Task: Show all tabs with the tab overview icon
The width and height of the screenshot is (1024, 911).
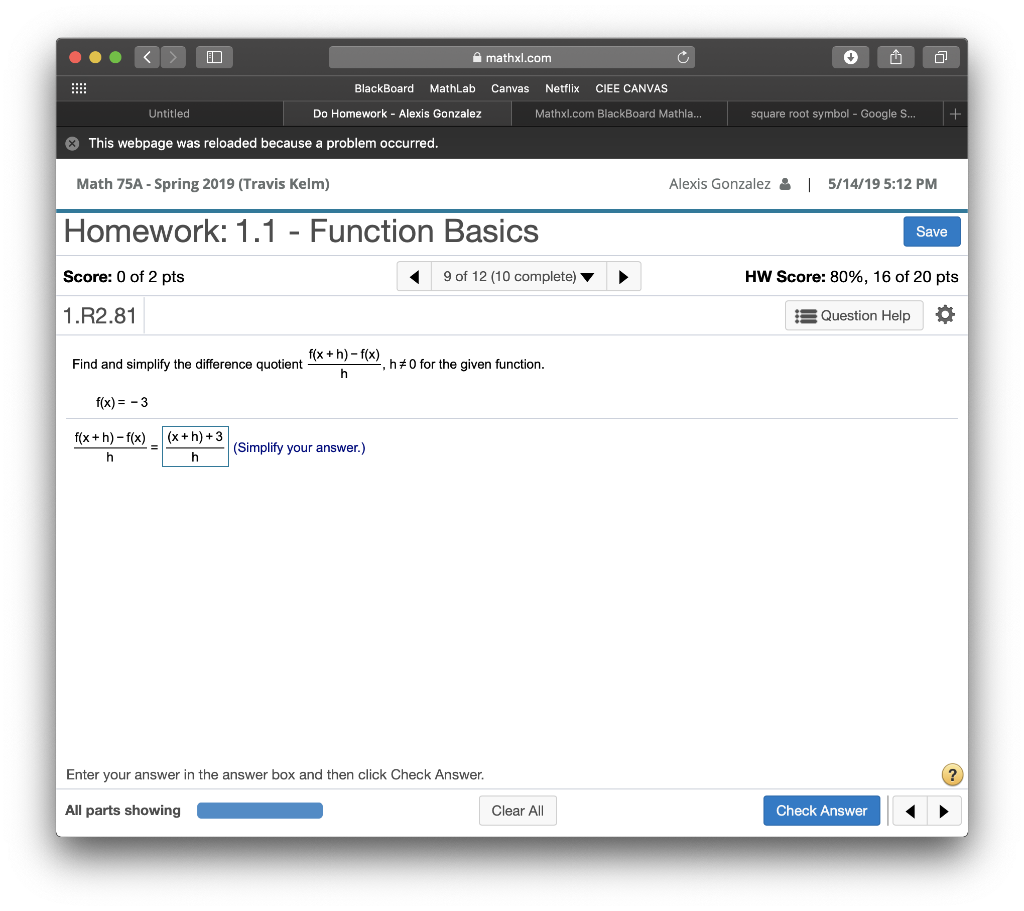Action: click(x=940, y=57)
